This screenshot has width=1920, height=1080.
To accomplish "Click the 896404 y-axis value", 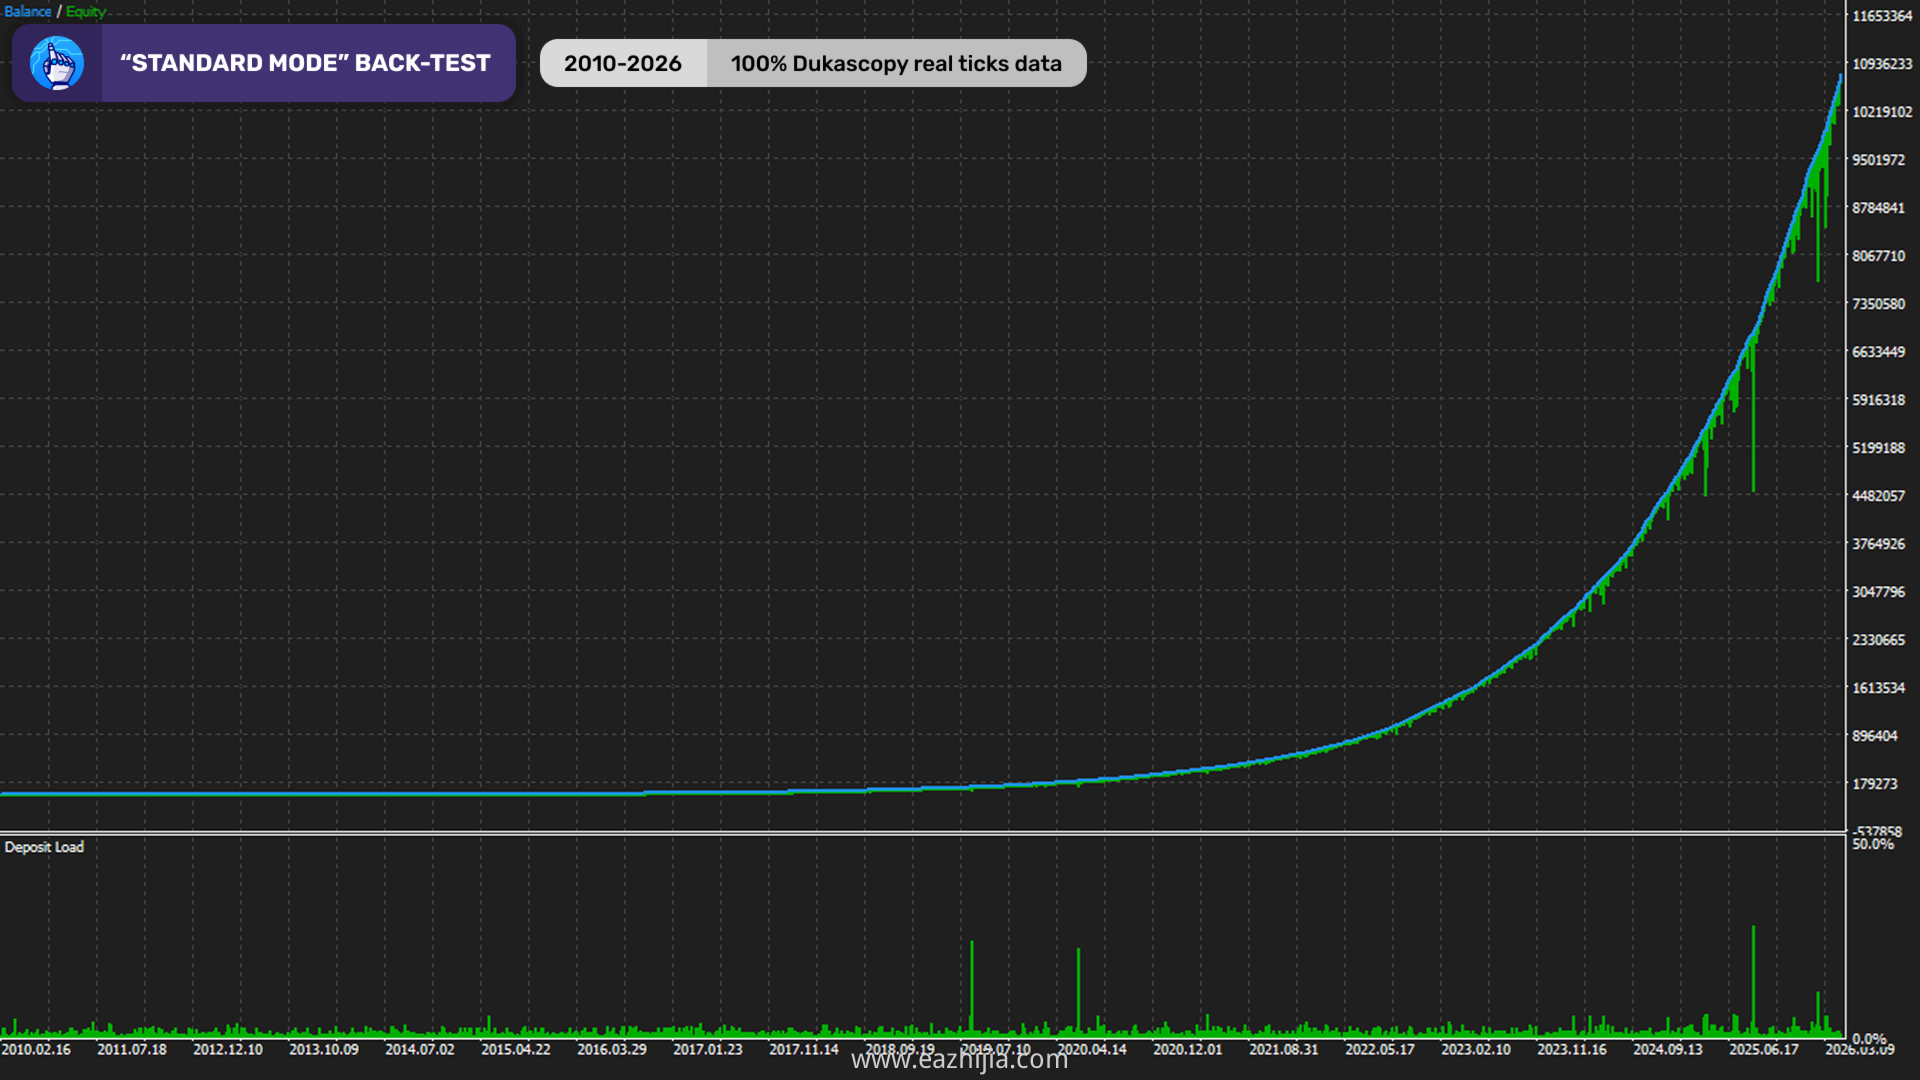I will click(x=1875, y=736).
